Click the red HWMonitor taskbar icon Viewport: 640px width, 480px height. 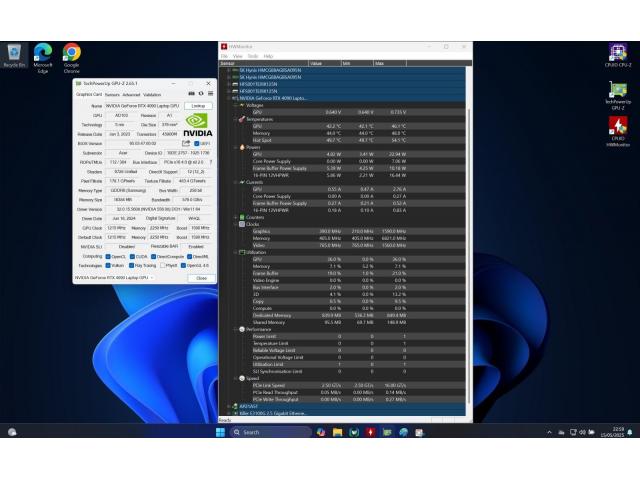370,432
